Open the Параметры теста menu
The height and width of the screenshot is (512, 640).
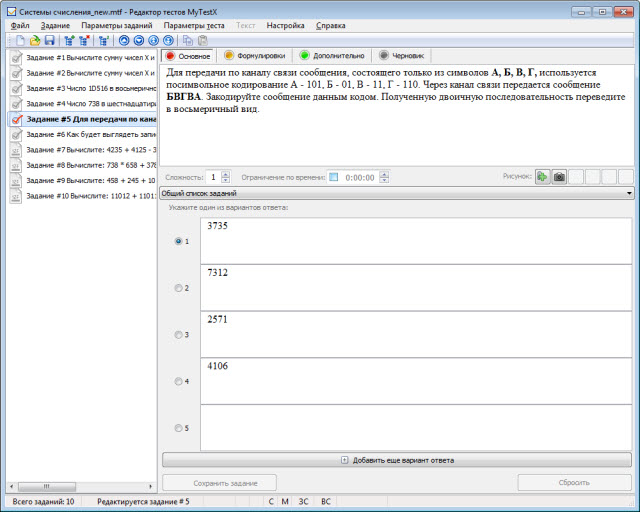click(x=194, y=25)
